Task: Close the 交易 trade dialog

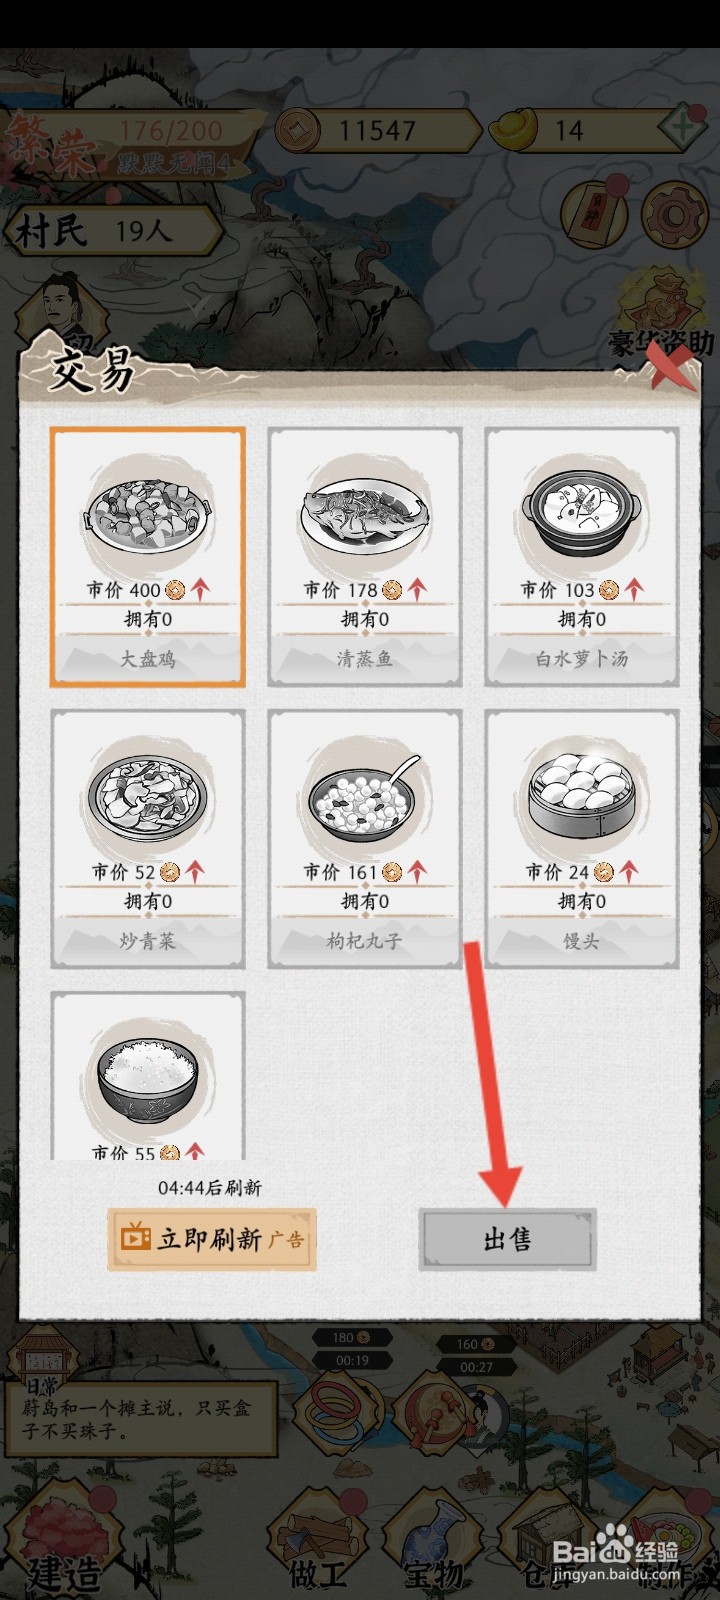Action: (670, 364)
